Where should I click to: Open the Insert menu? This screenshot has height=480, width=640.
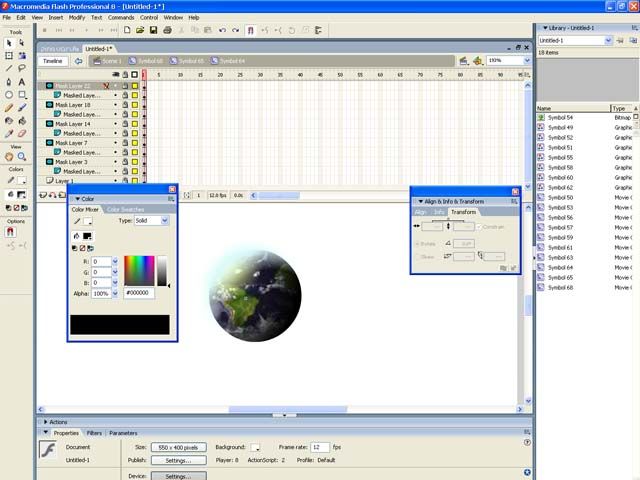[x=56, y=18]
